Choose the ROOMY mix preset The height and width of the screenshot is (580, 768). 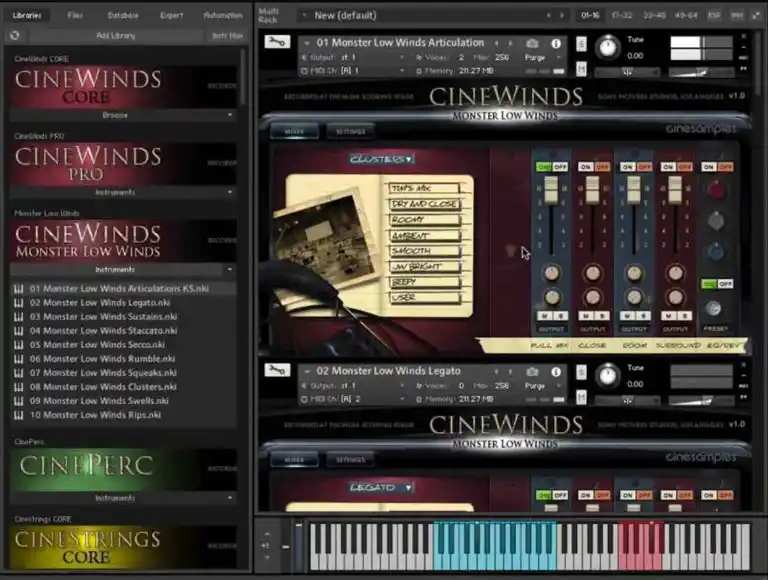point(424,219)
